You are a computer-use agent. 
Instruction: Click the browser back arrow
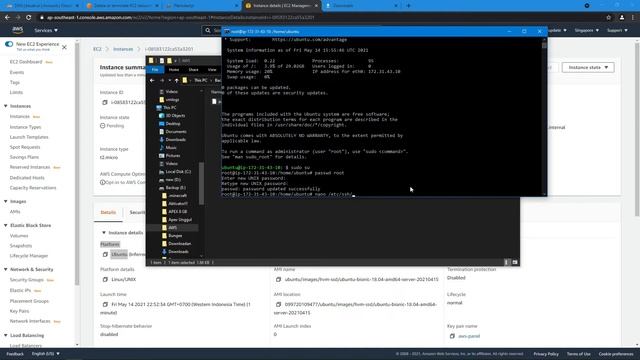(x=7, y=18)
